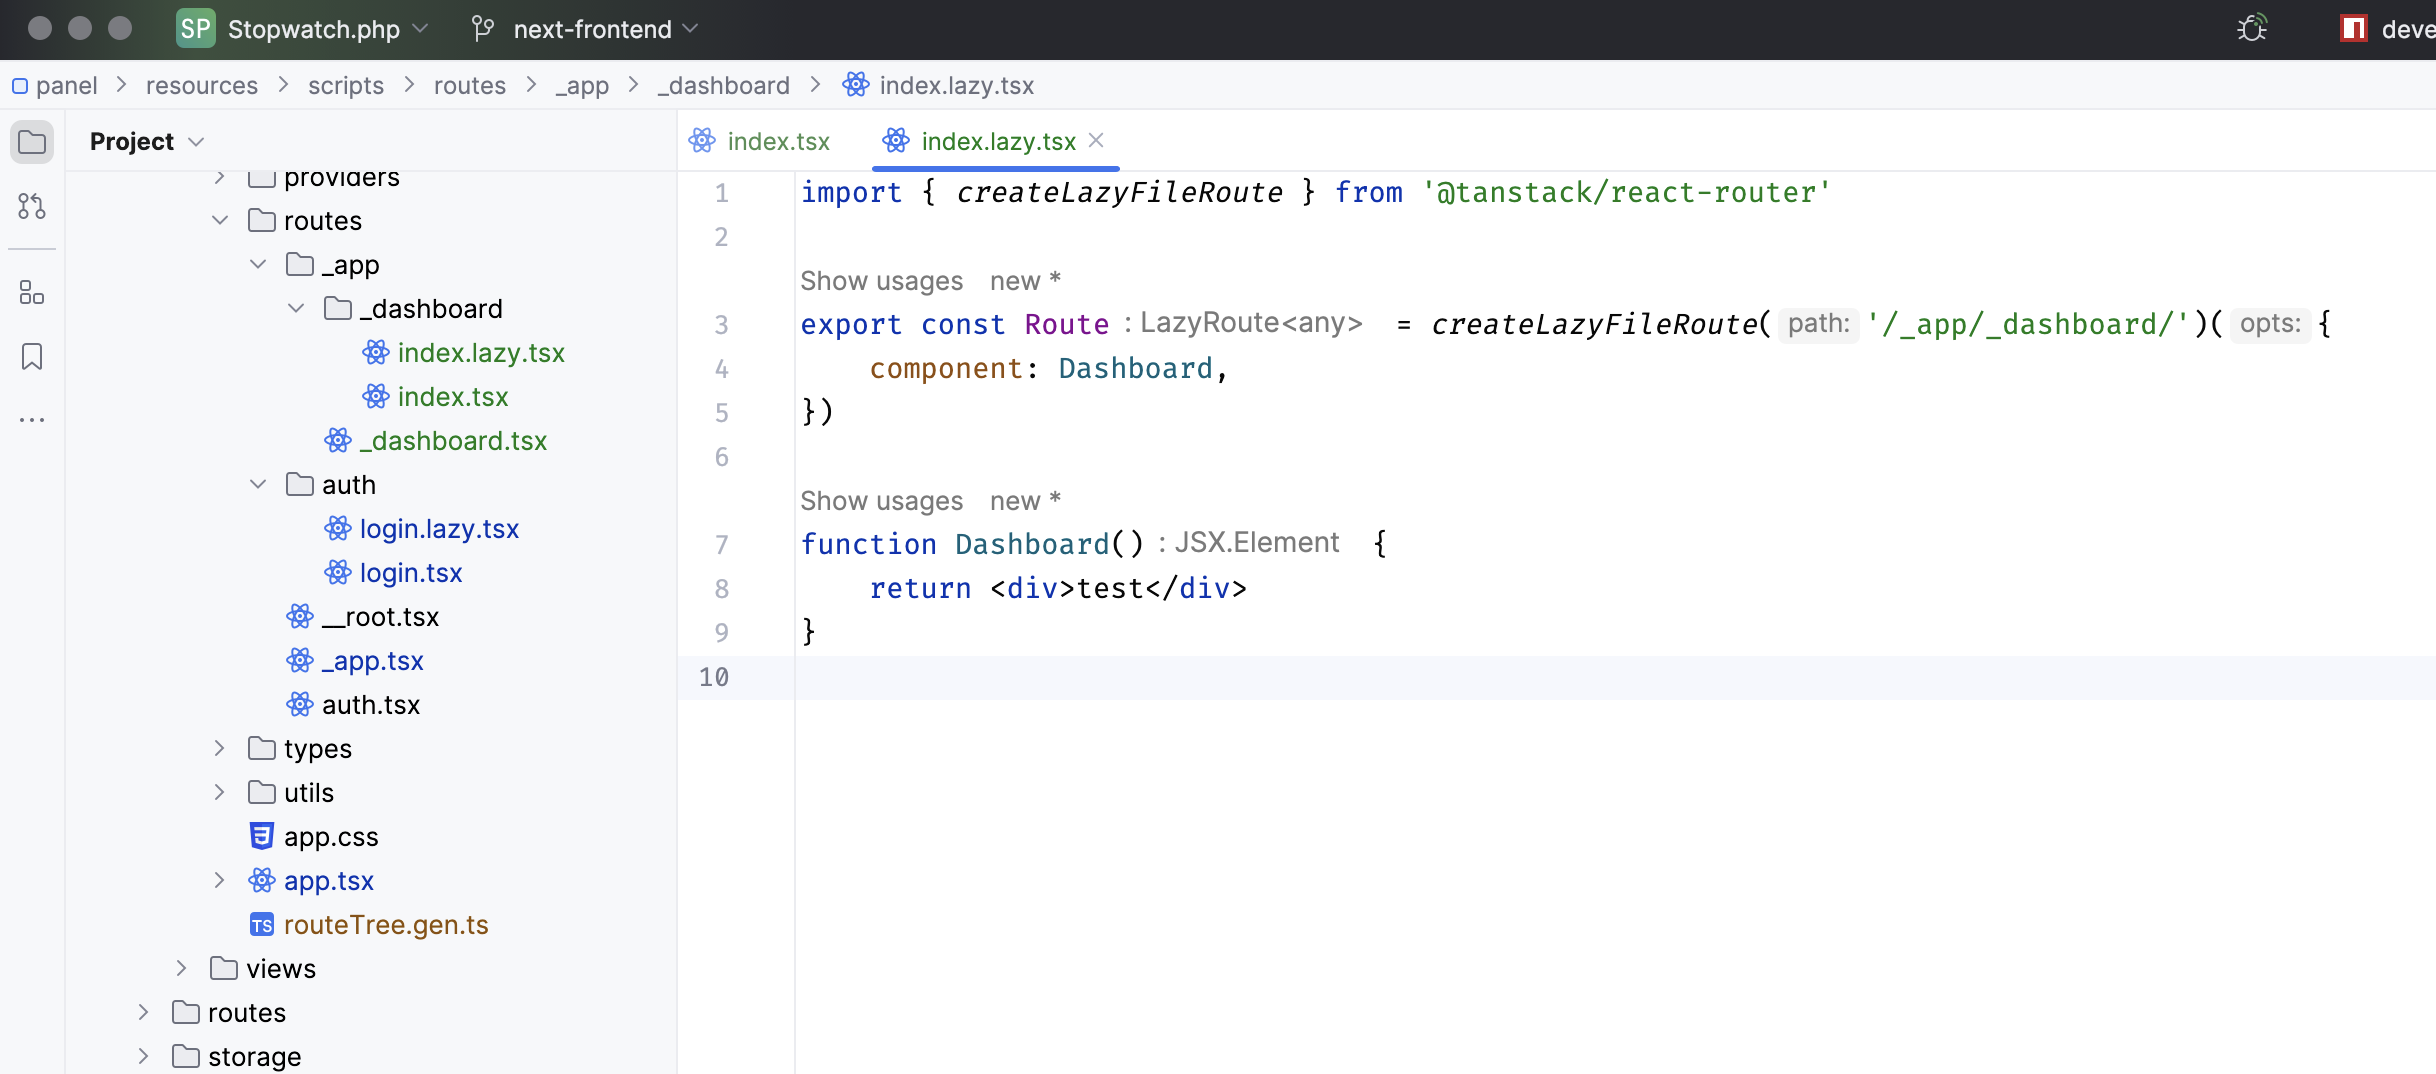
Task: Click _dashboard in the breadcrumb path
Action: [x=724, y=85]
